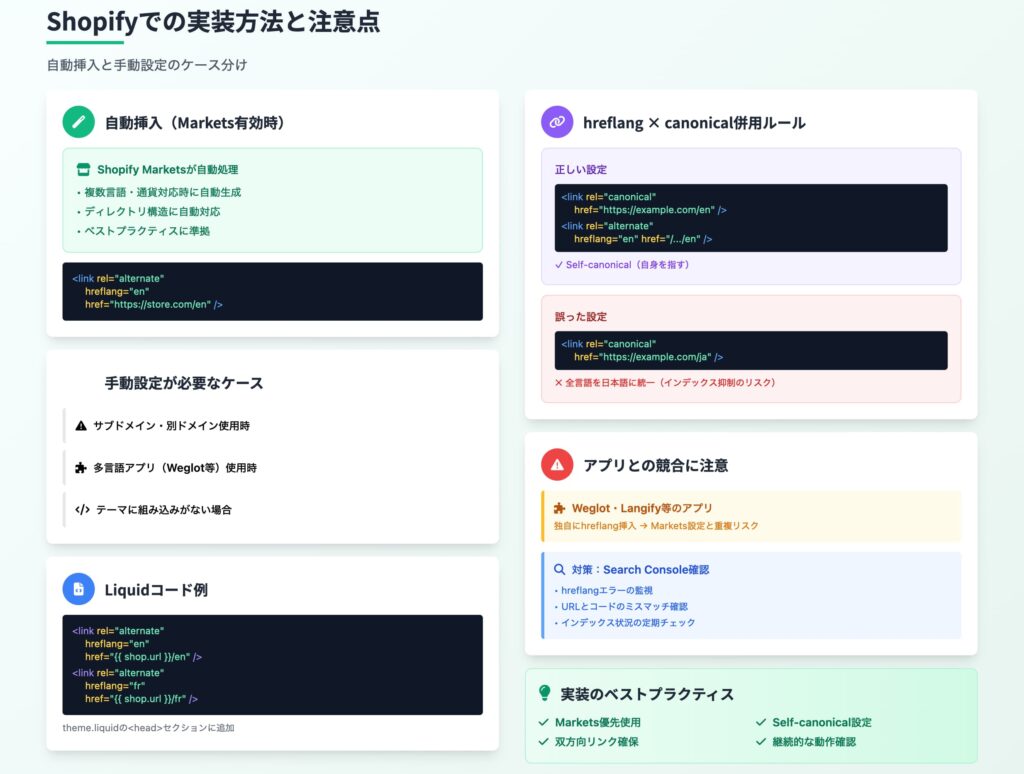Click the label 誤った設定
The image size is (1024, 774).
[581, 317]
